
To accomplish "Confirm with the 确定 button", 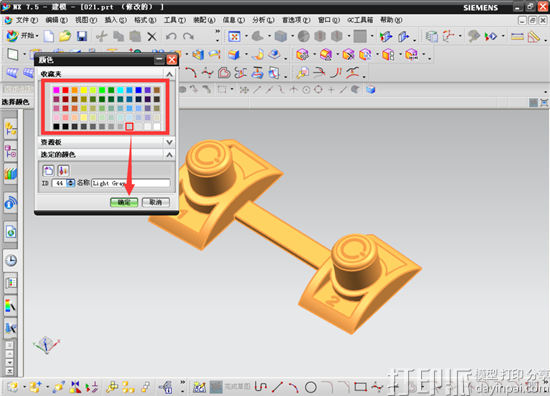I will tap(124, 202).
